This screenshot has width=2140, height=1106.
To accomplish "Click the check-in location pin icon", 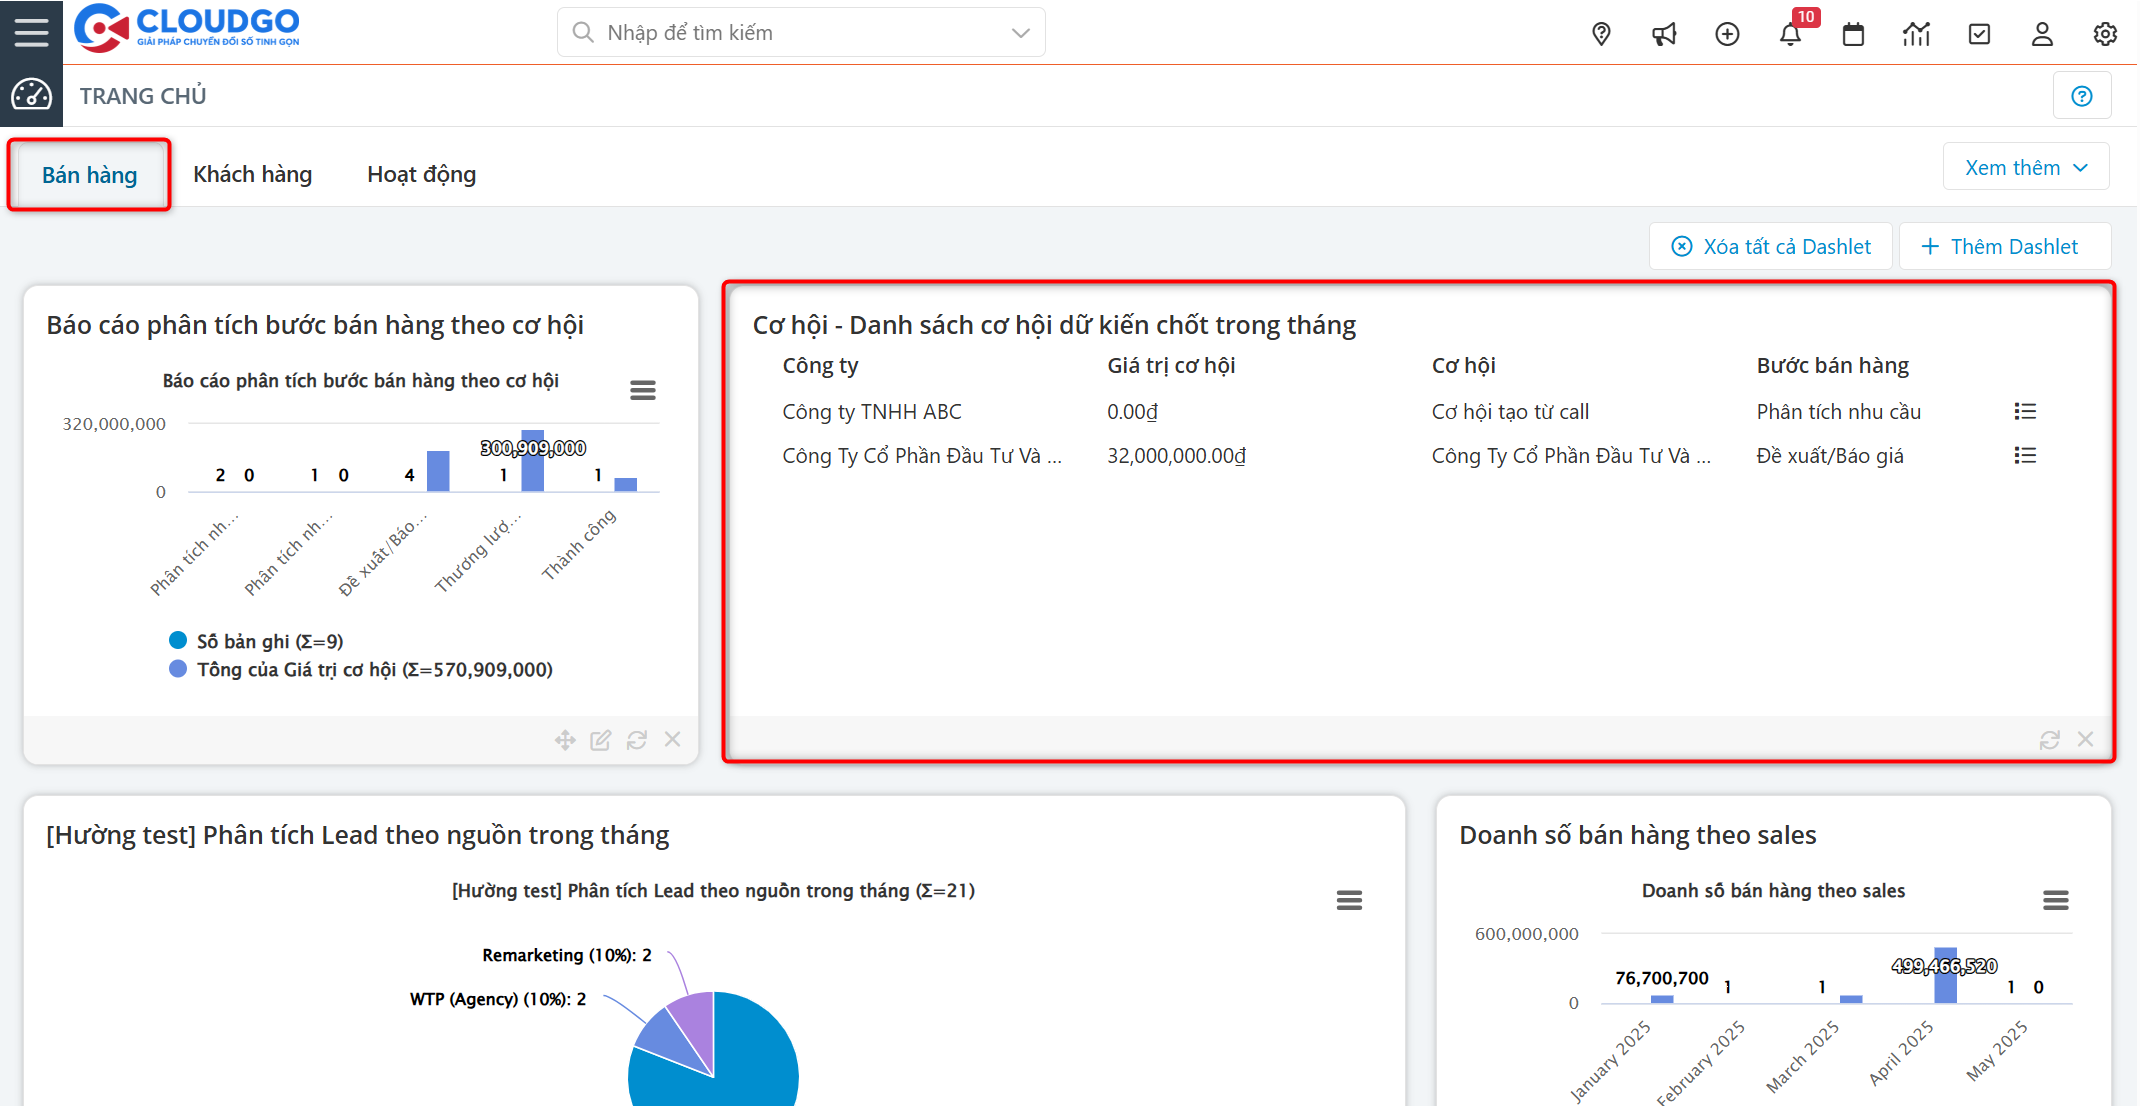I will (x=1601, y=33).
